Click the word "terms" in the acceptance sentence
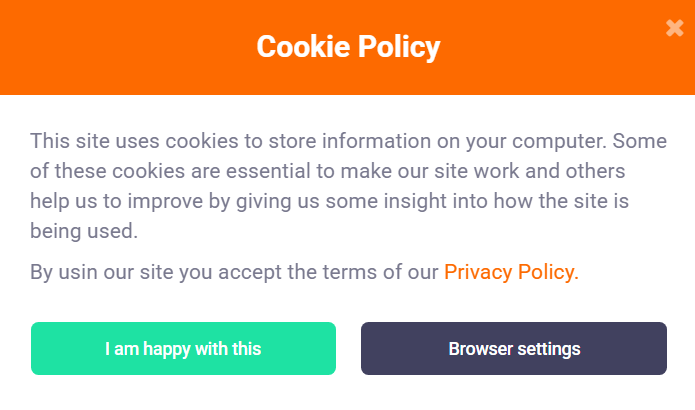Image resolution: width=695 pixels, height=410 pixels. pyautogui.click(x=349, y=272)
